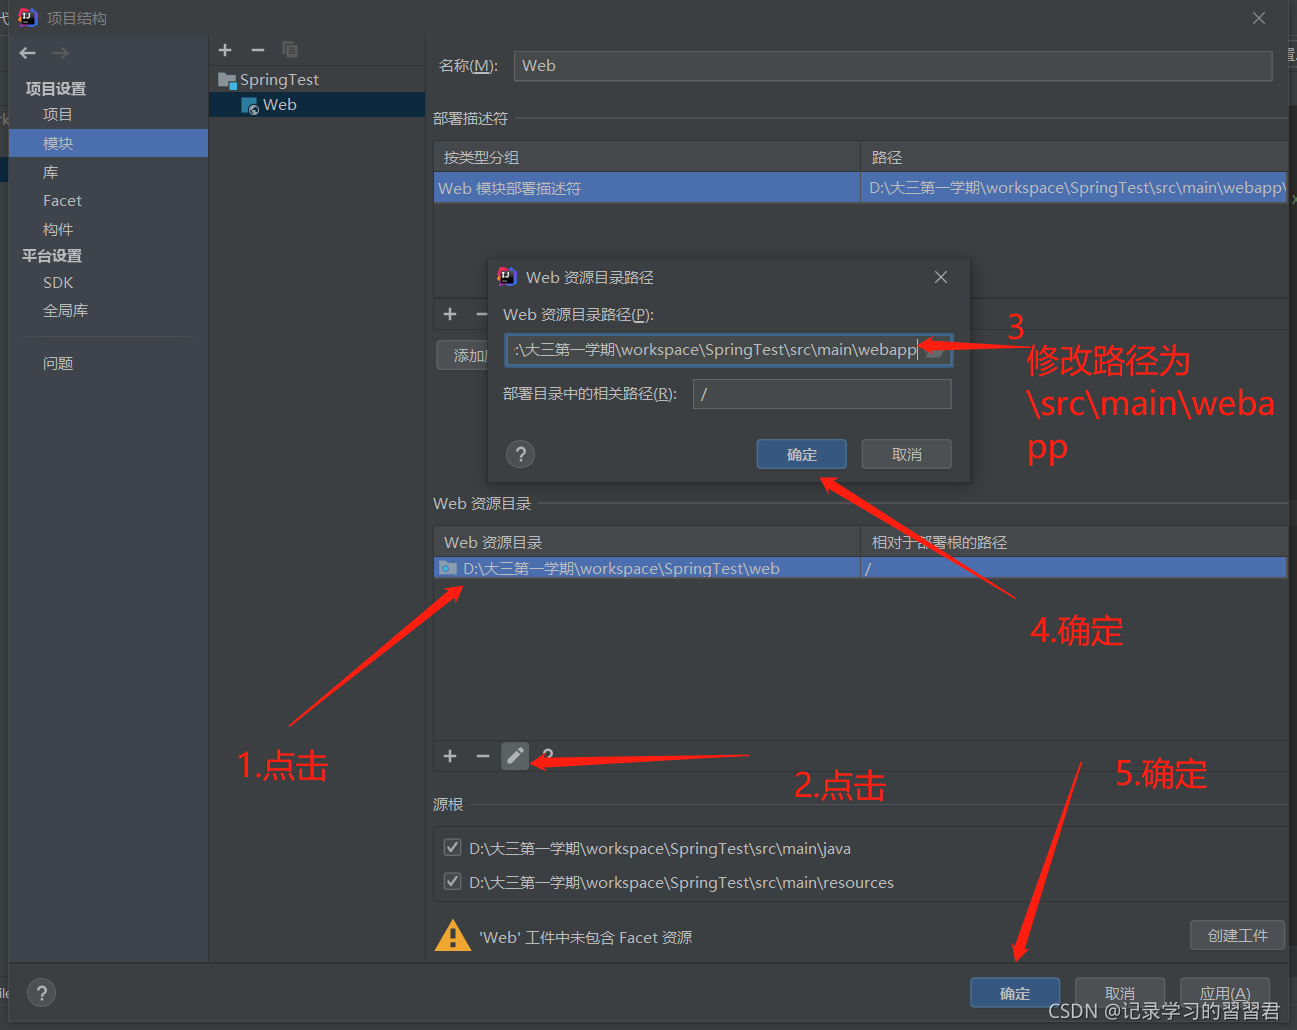
Task: Open the 模块 settings section
Action: pyautogui.click(x=58, y=144)
